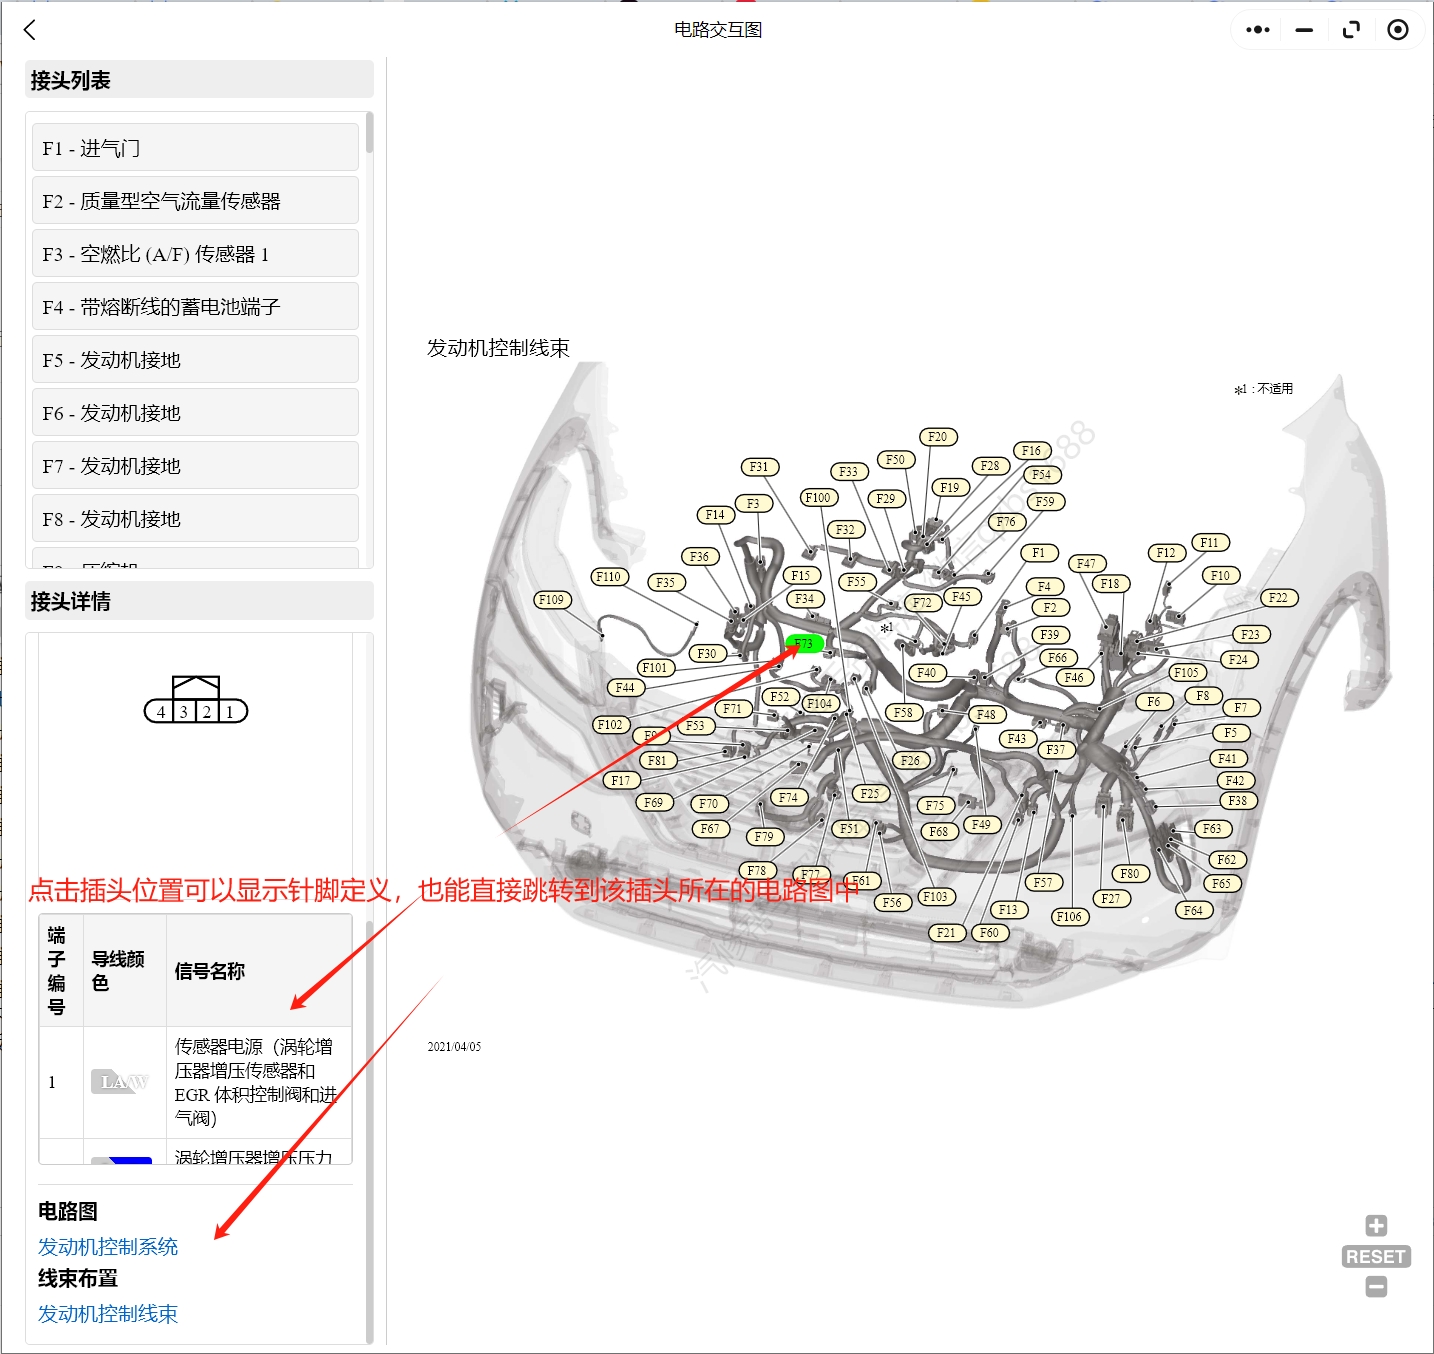Zoom out with the minus icon
This screenshot has height=1354, width=1434.
click(1375, 1286)
